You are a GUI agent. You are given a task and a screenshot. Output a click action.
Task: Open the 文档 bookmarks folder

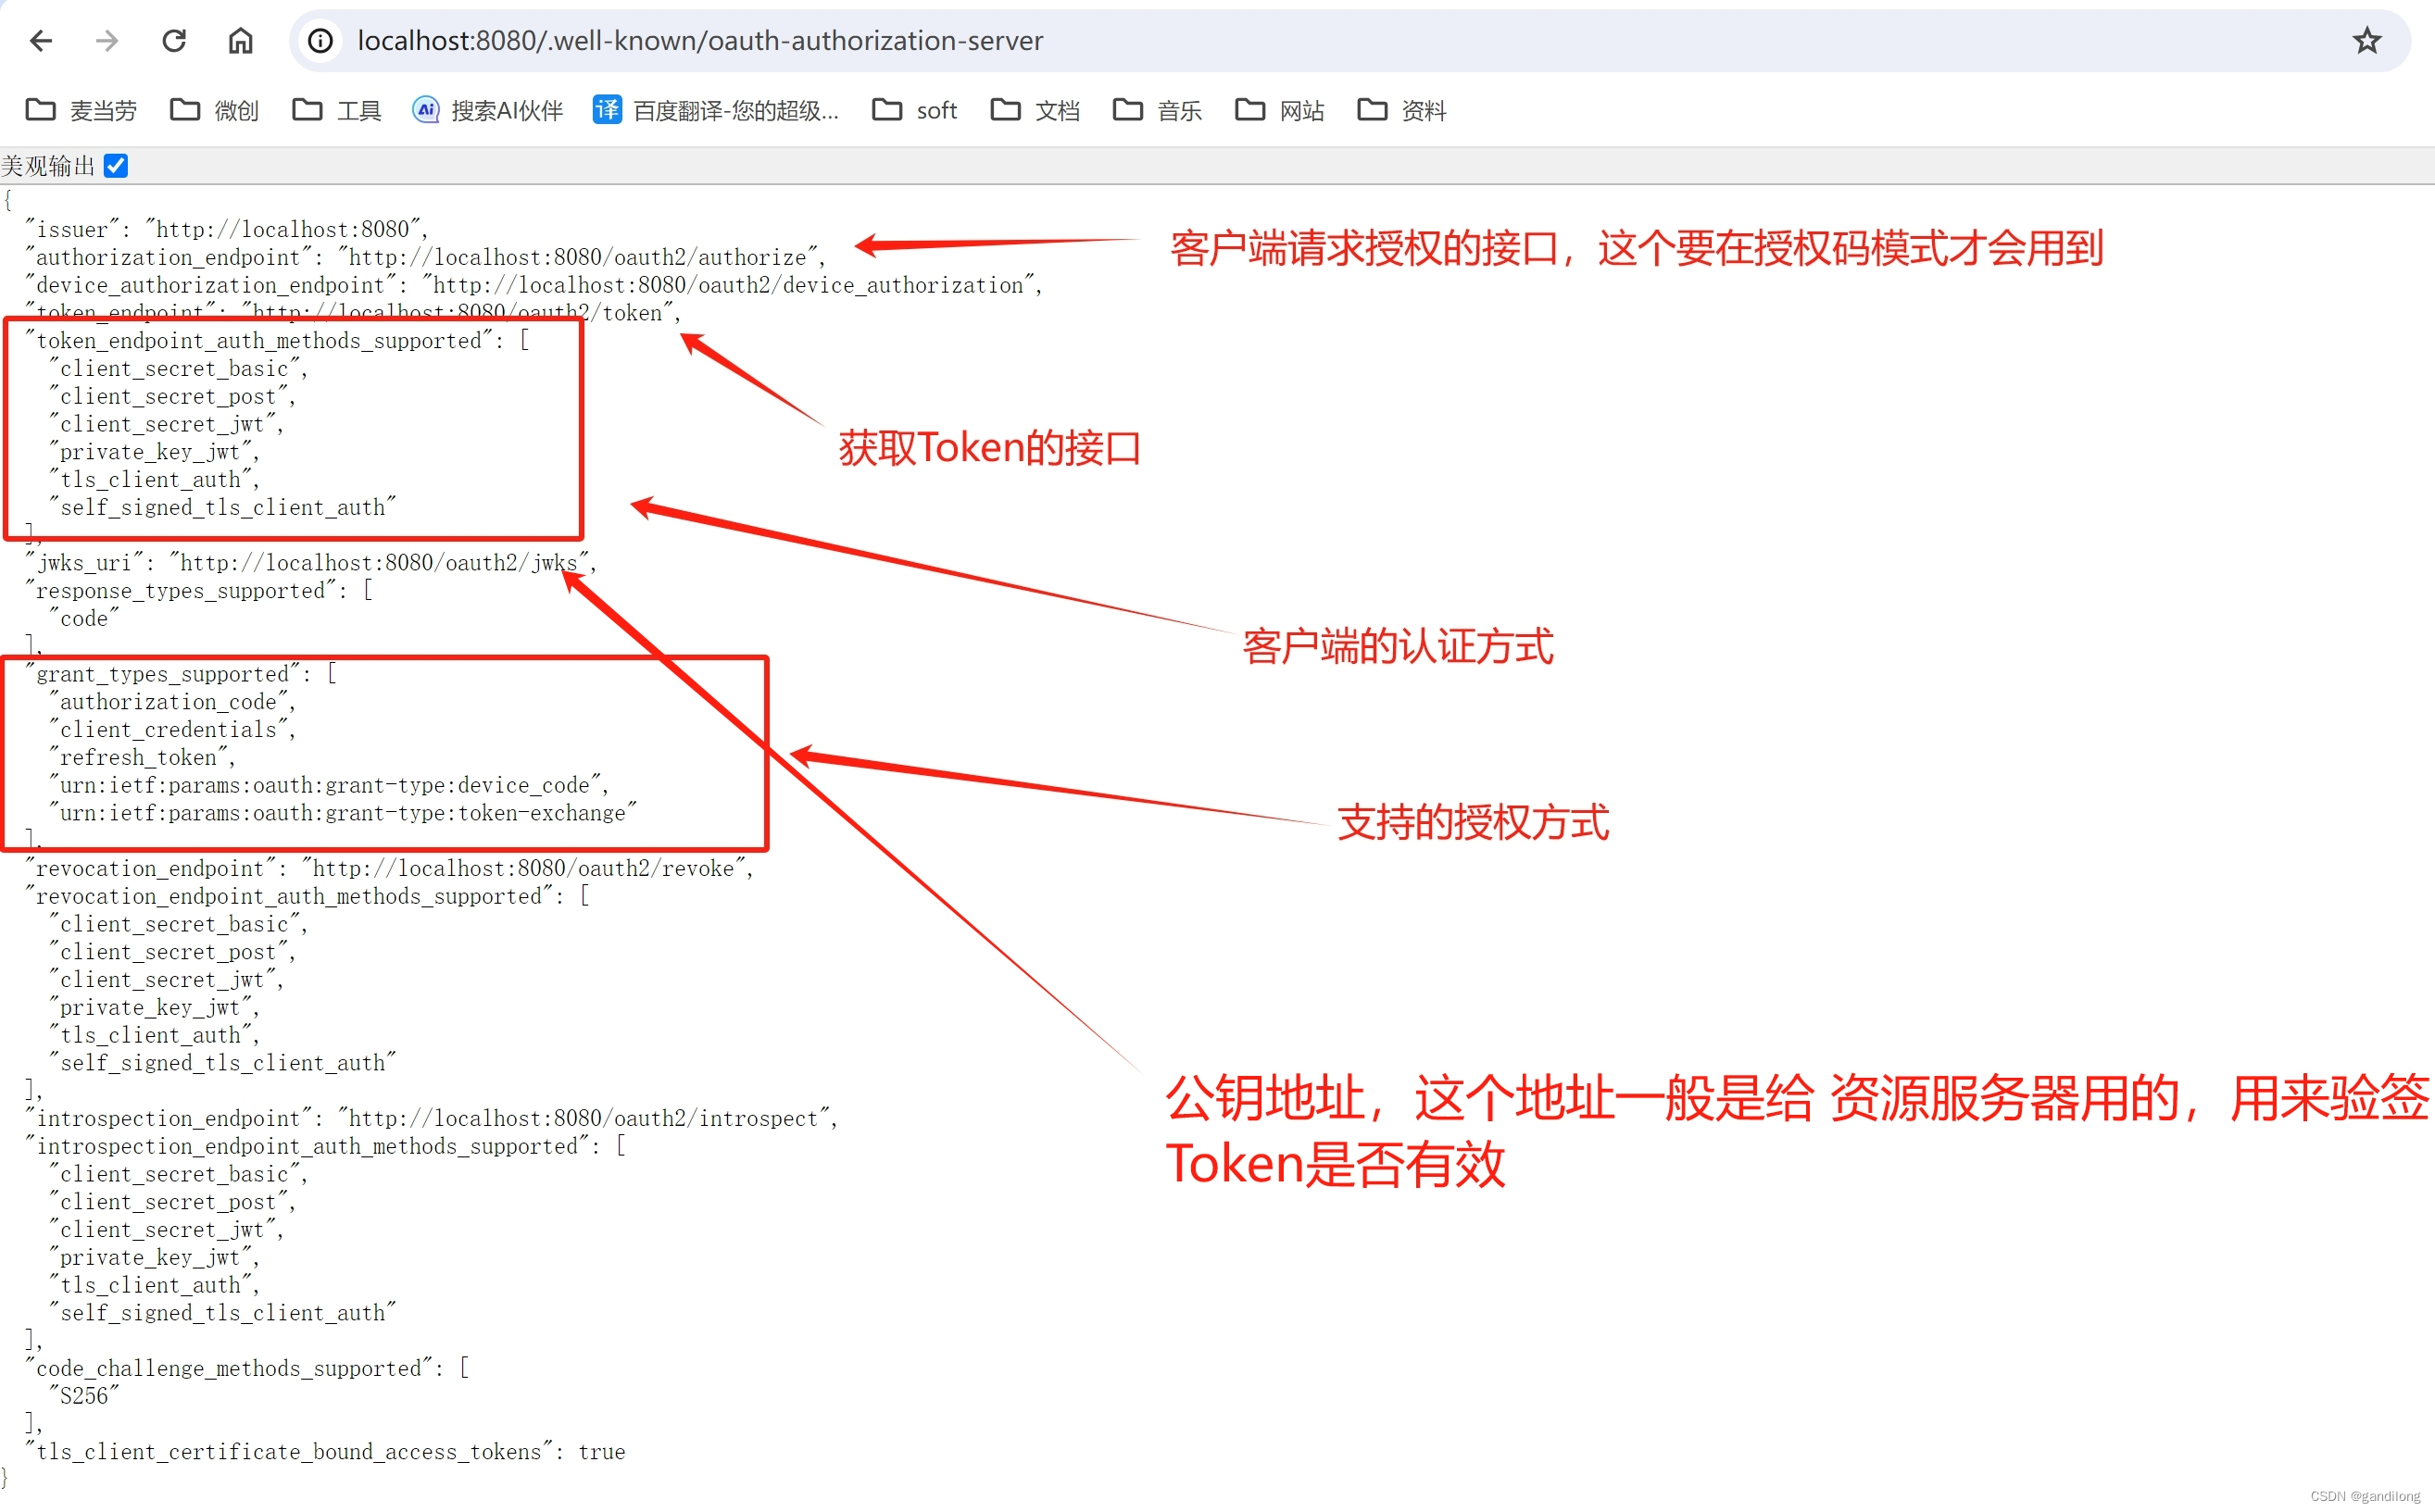click(x=1035, y=110)
